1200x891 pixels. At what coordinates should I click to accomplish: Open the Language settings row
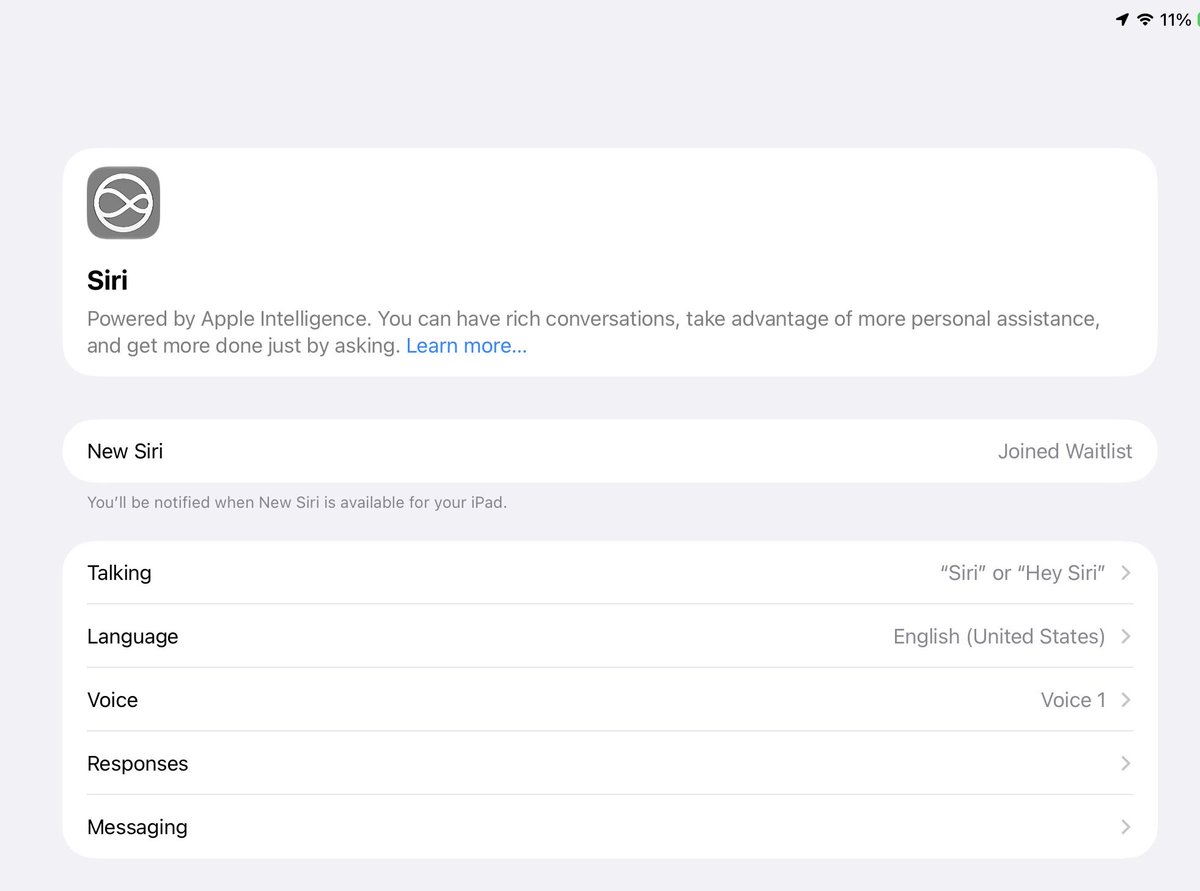pyautogui.click(x=610, y=636)
